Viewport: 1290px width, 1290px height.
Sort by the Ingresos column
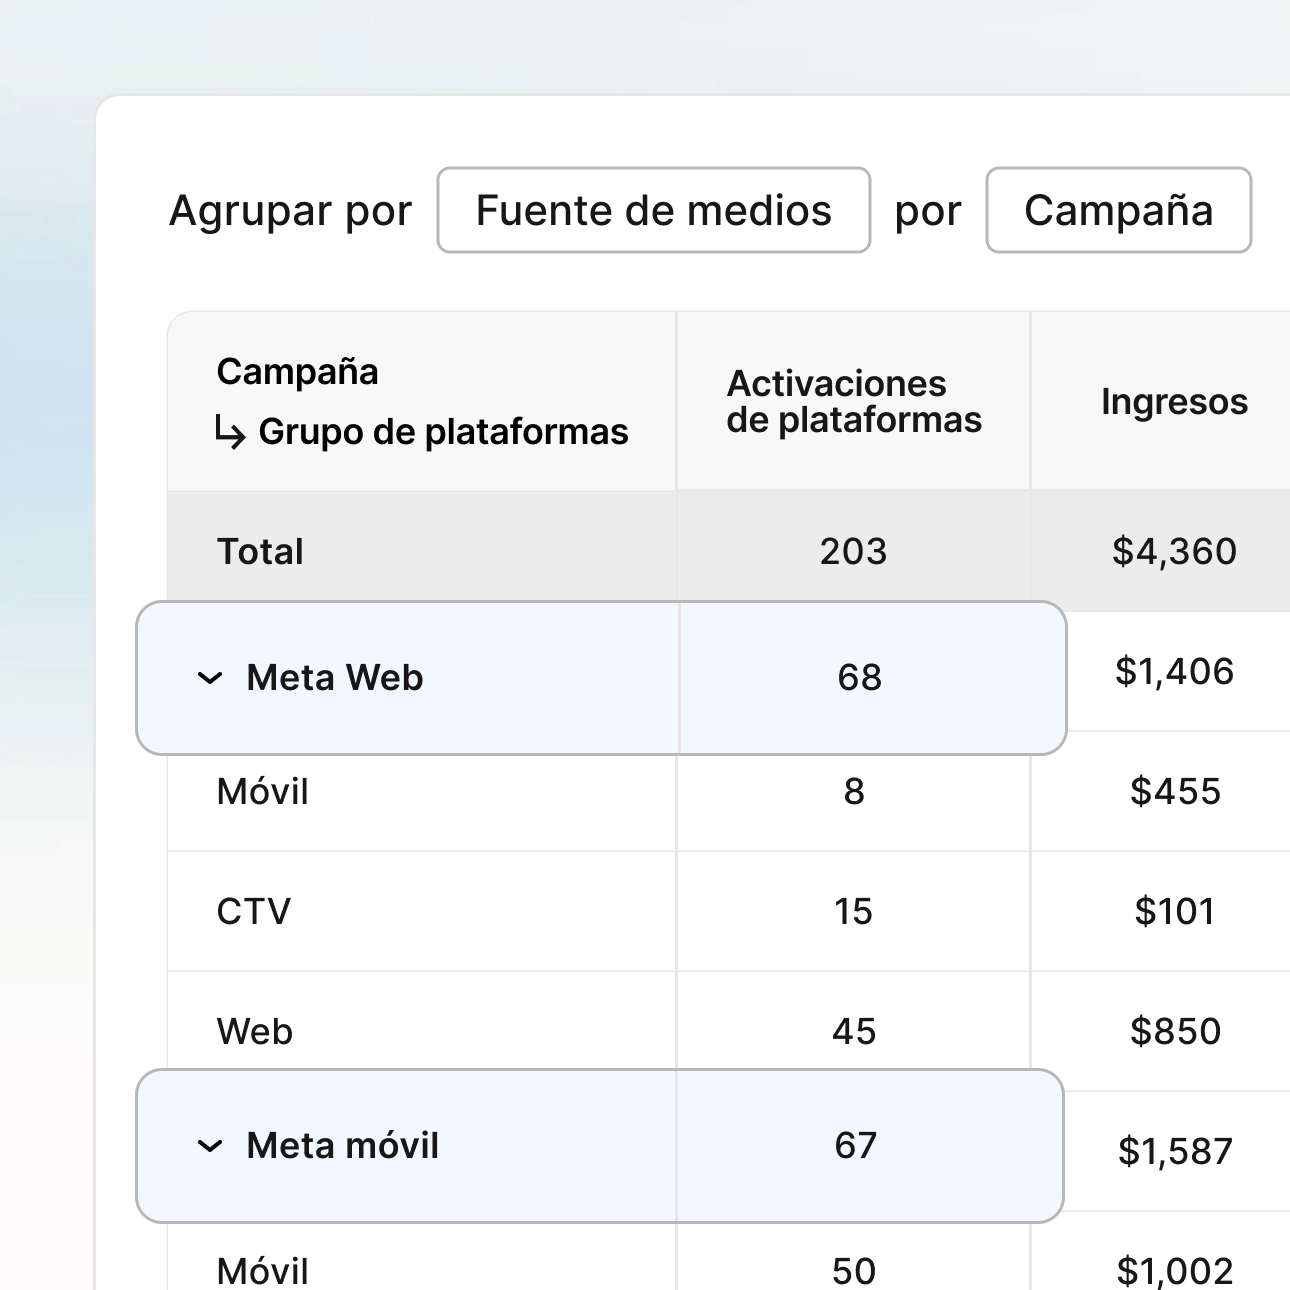(x=1174, y=401)
